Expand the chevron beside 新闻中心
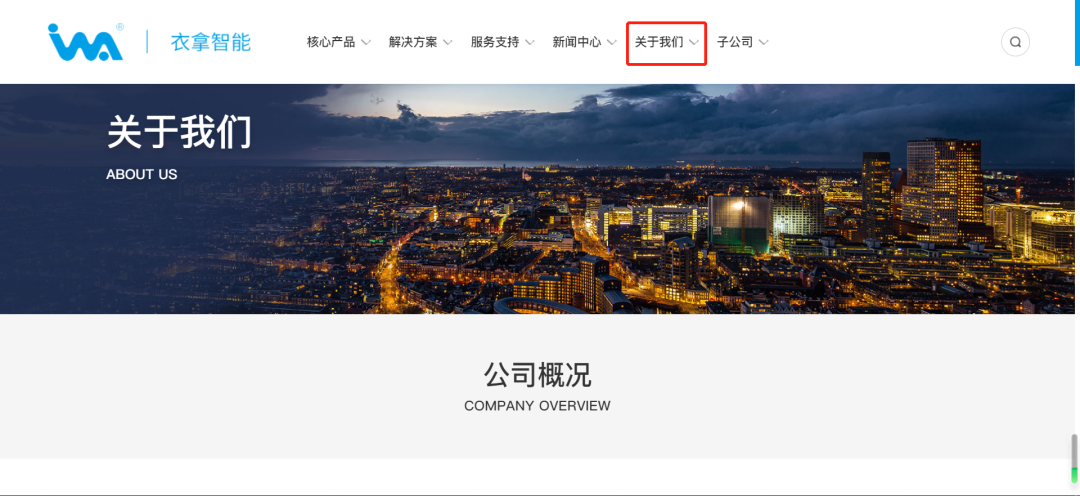Image resolution: width=1080 pixels, height=496 pixels. pyautogui.click(x=612, y=43)
